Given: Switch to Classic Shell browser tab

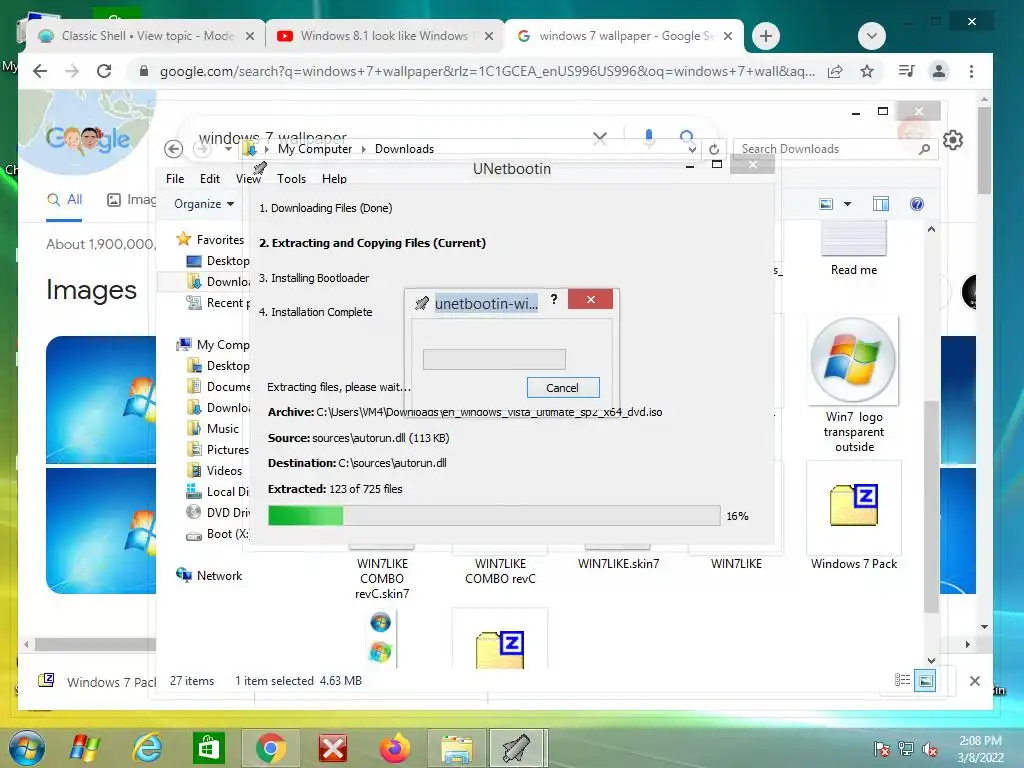Looking at the screenshot, I should (x=146, y=36).
